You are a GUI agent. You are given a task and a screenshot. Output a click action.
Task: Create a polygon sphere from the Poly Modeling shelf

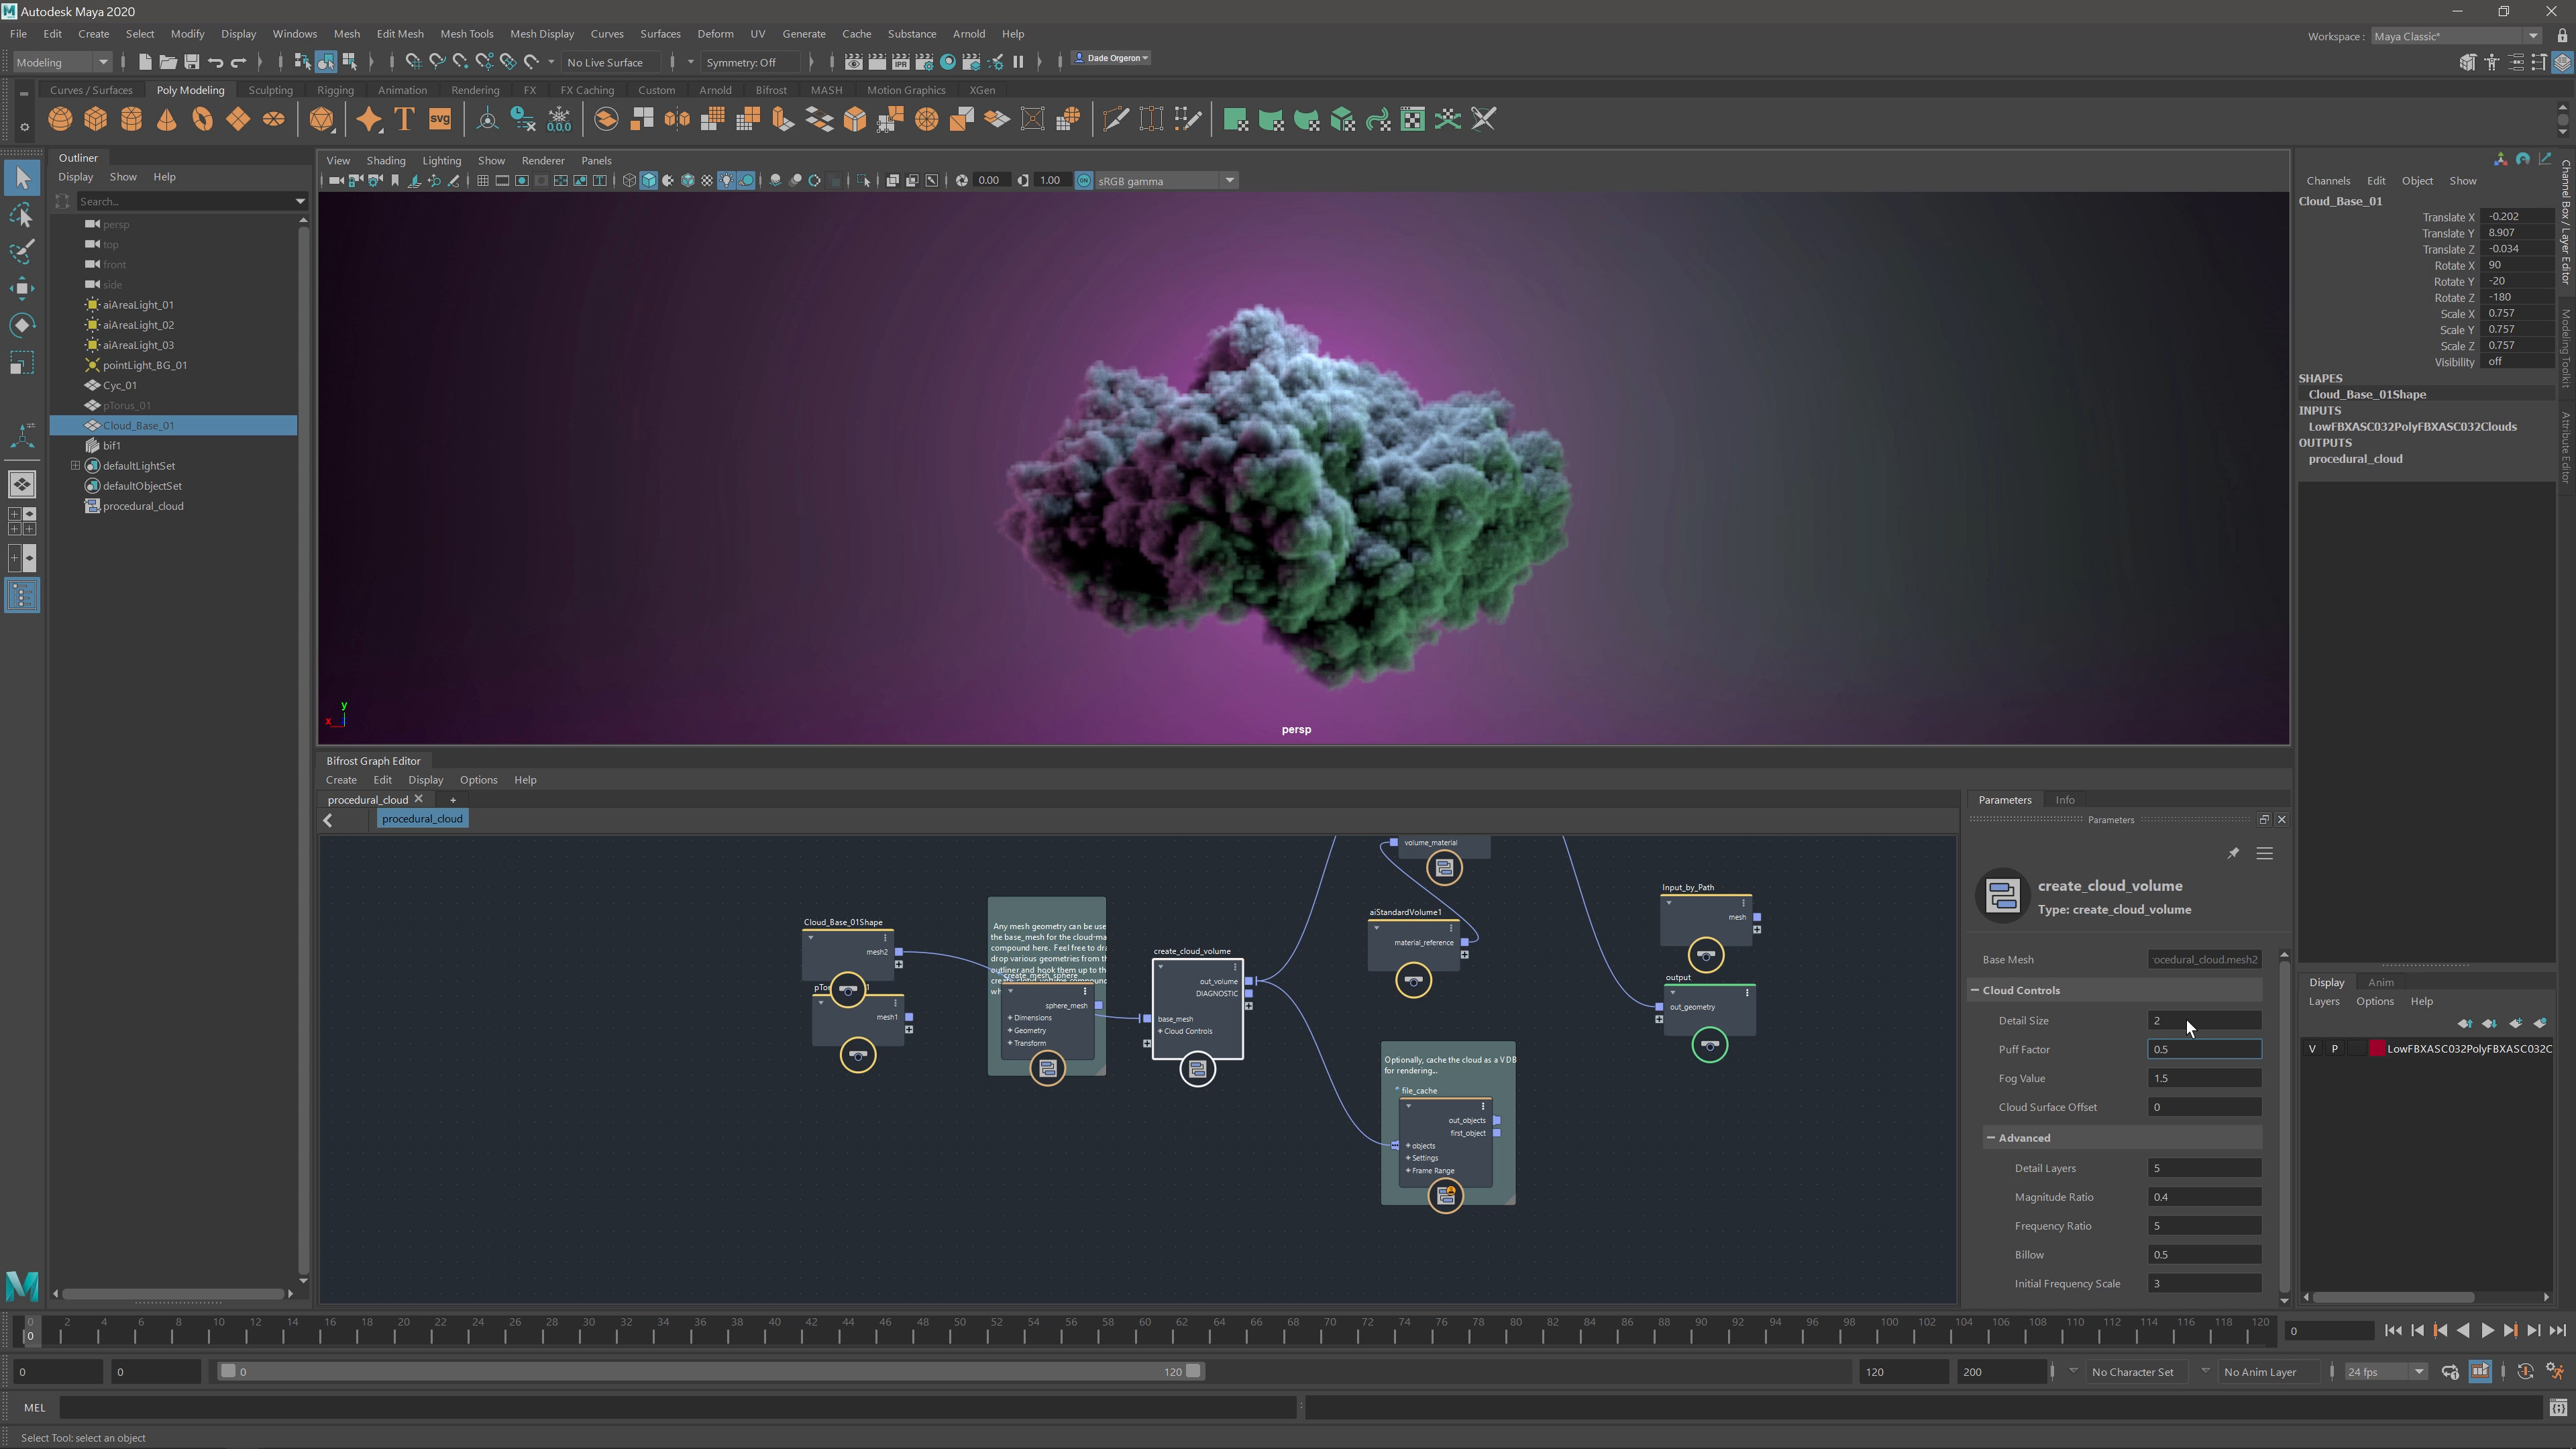click(x=60, y=119)
